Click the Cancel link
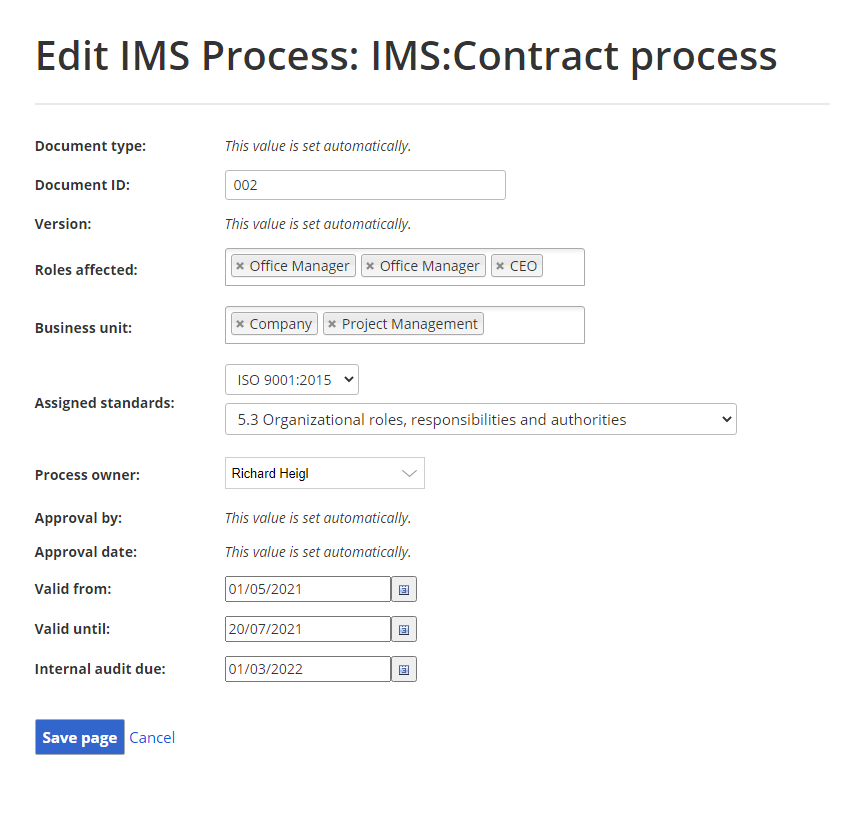Viewport: 865px width, 828px height. 152,738
